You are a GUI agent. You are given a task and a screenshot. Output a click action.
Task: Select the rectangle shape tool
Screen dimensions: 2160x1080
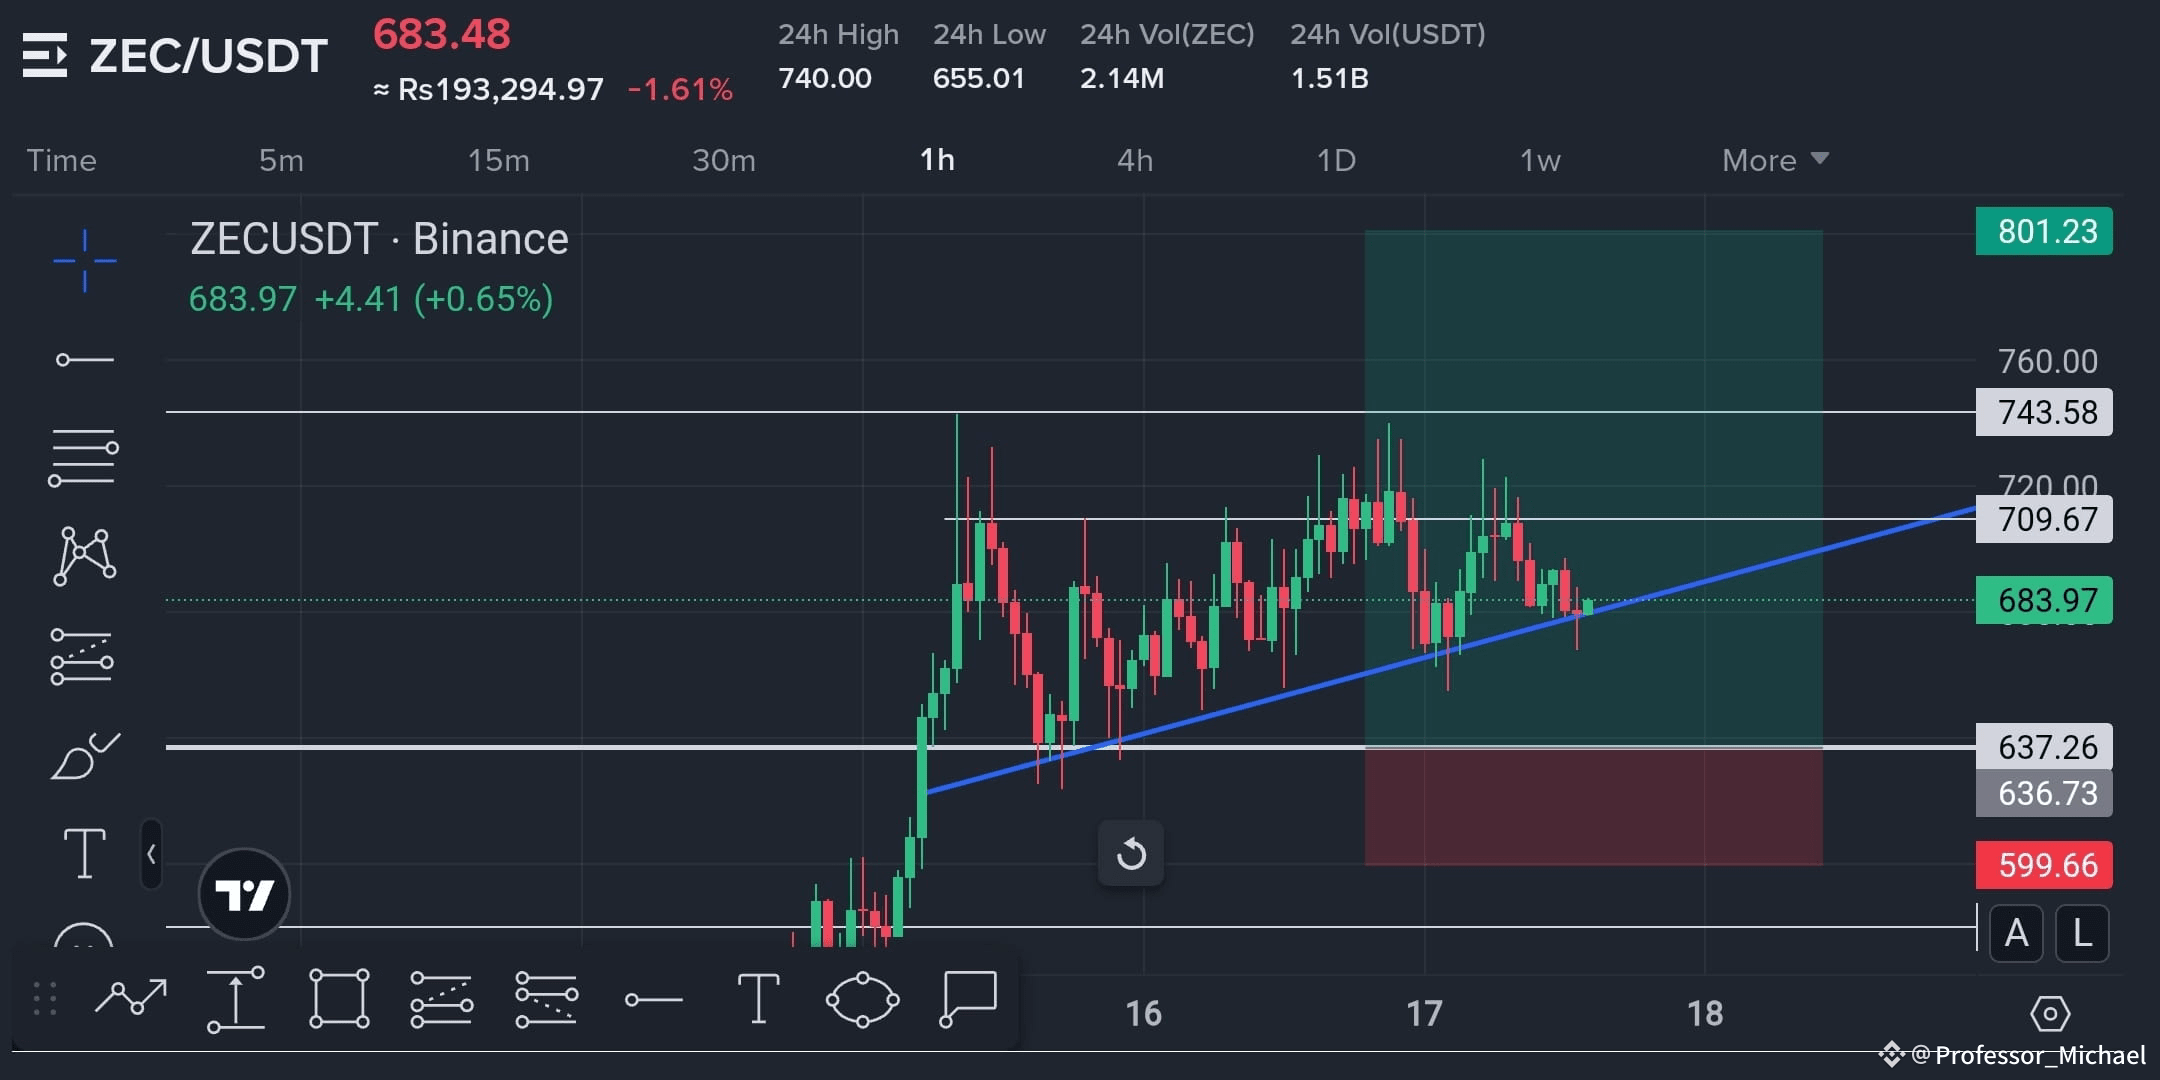(340, 998)
